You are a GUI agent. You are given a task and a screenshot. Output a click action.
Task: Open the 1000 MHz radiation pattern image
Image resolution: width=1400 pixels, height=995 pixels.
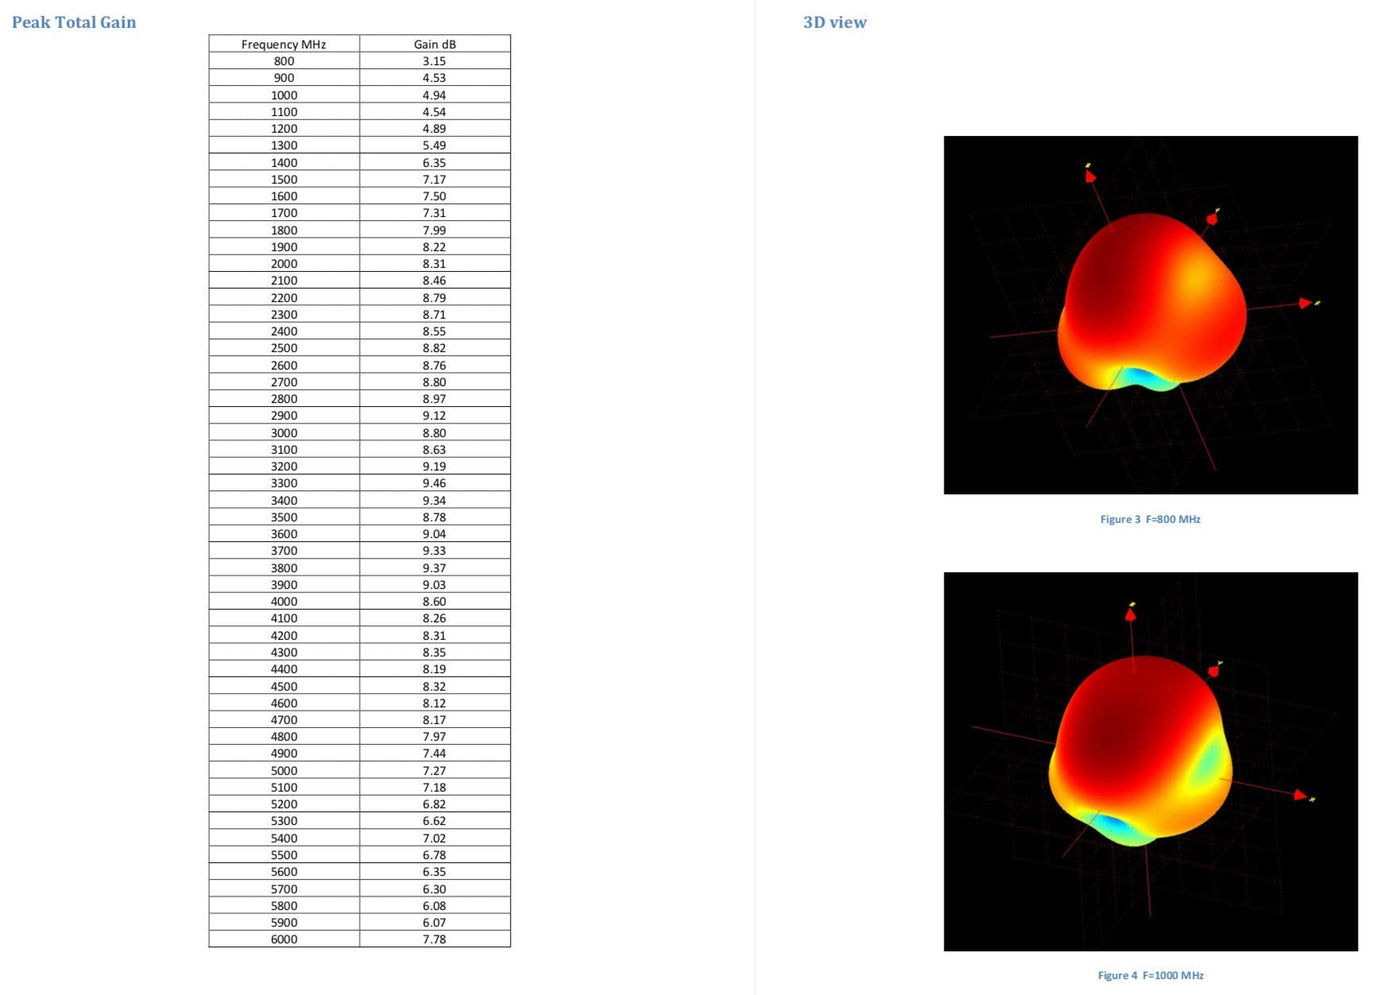coord(1151,761)
